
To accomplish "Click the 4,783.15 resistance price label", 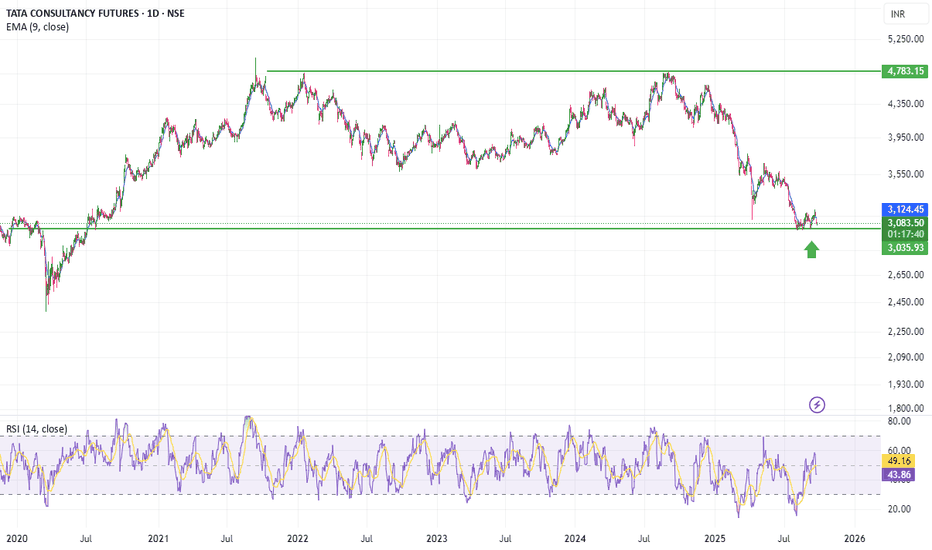I will [x=905, y=71].
